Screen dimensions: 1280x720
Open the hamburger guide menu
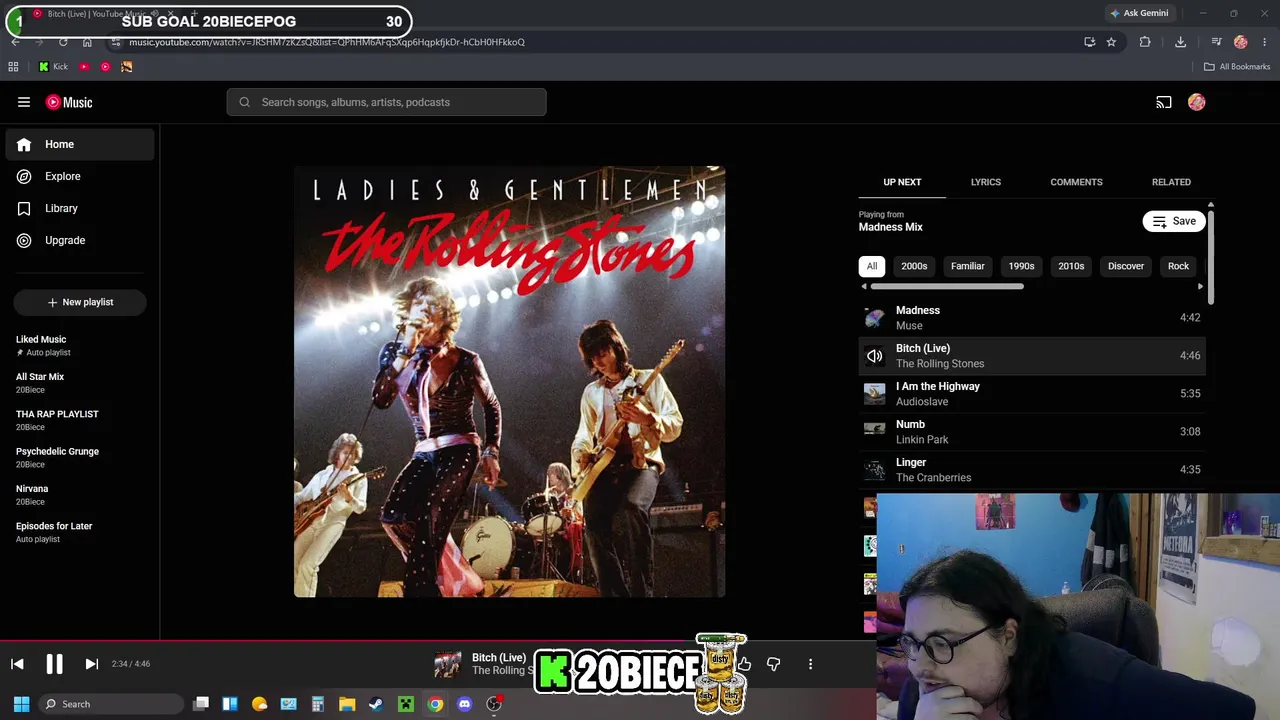tap(24, 102)
